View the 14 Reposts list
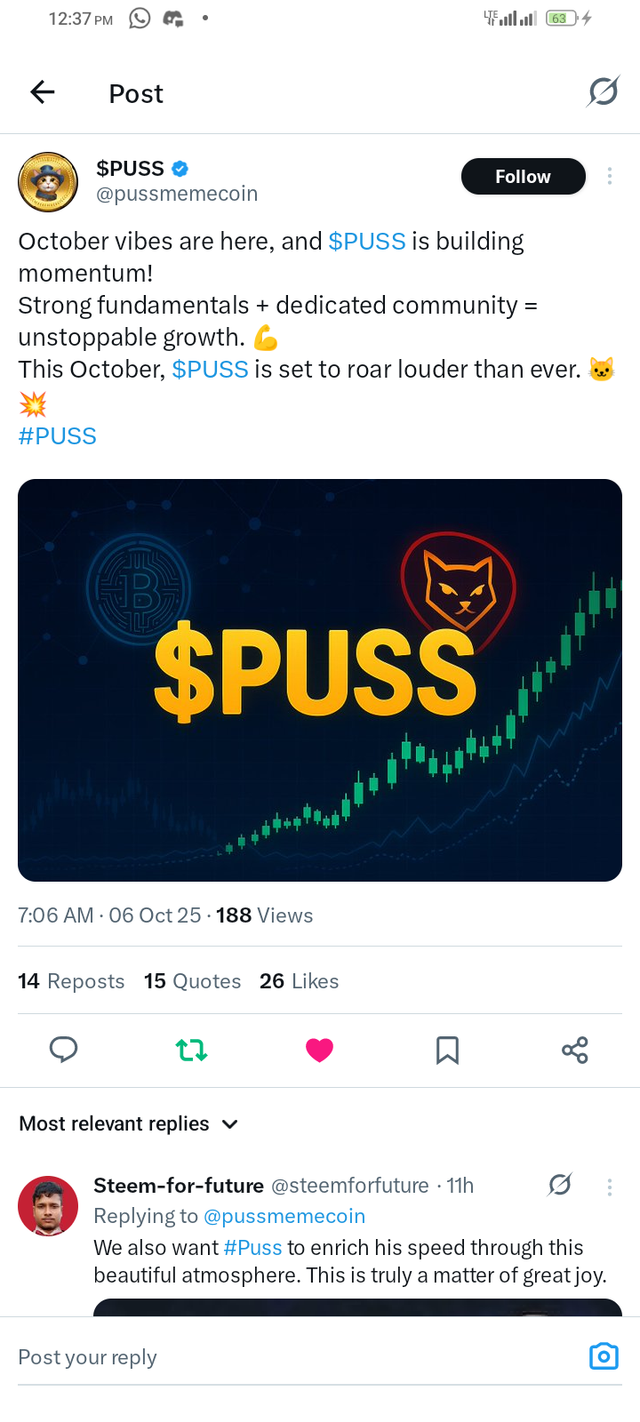The height and width of the screenshot is (1422, 640). (71, 981)
